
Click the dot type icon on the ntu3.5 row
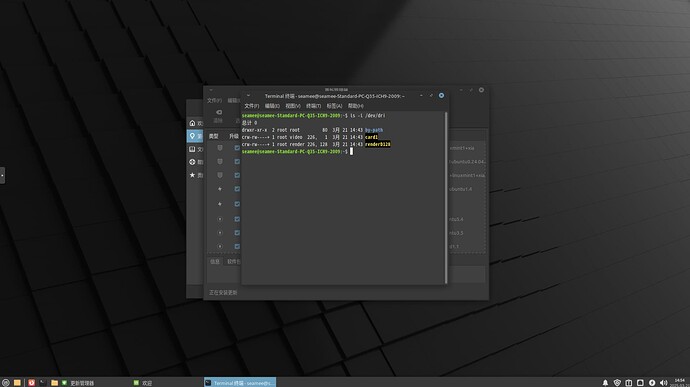(x=220, y=232)
